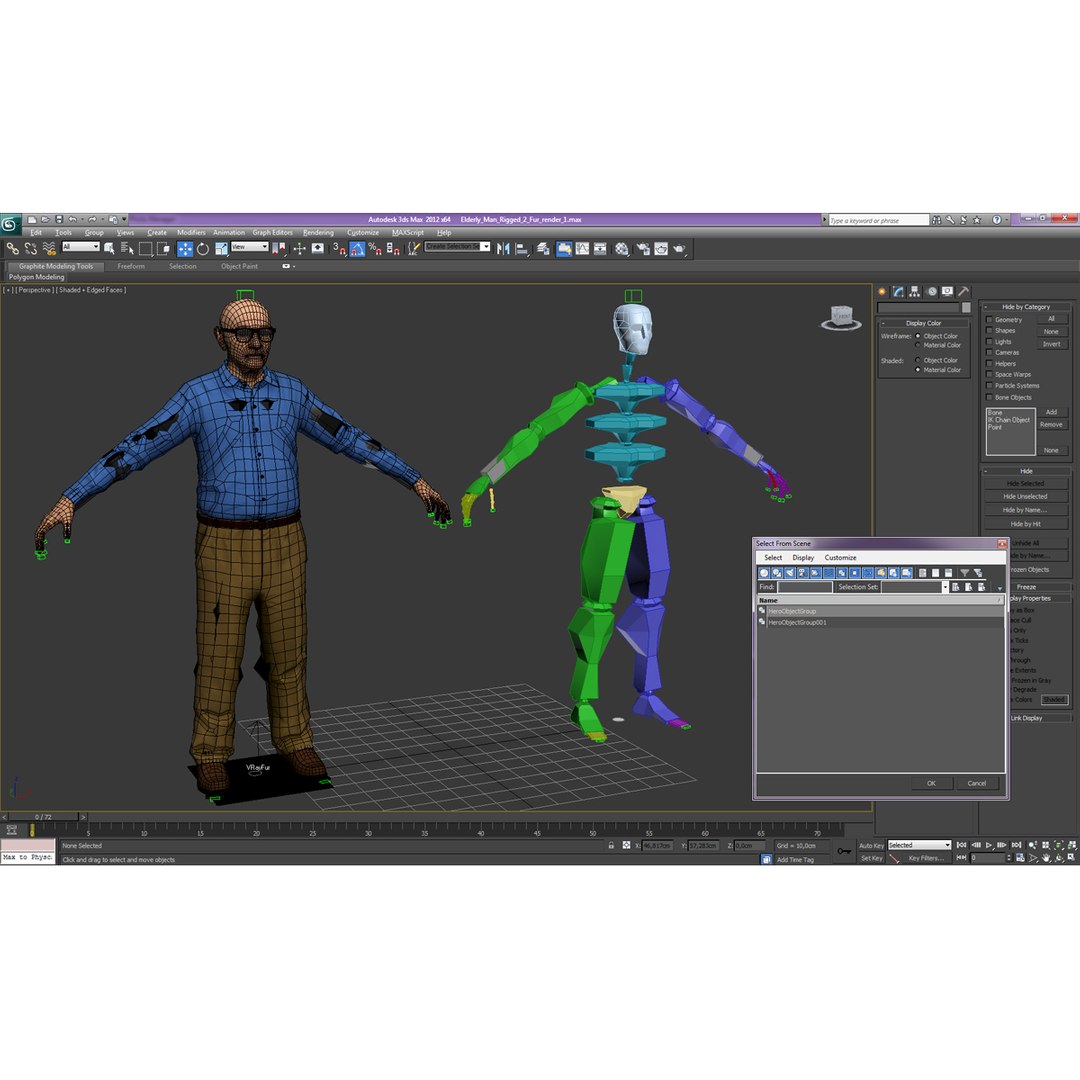The height and width of the screenshot is (1080, 1080).
Task: Open the Material Editor icon
Action: [622, 249]
